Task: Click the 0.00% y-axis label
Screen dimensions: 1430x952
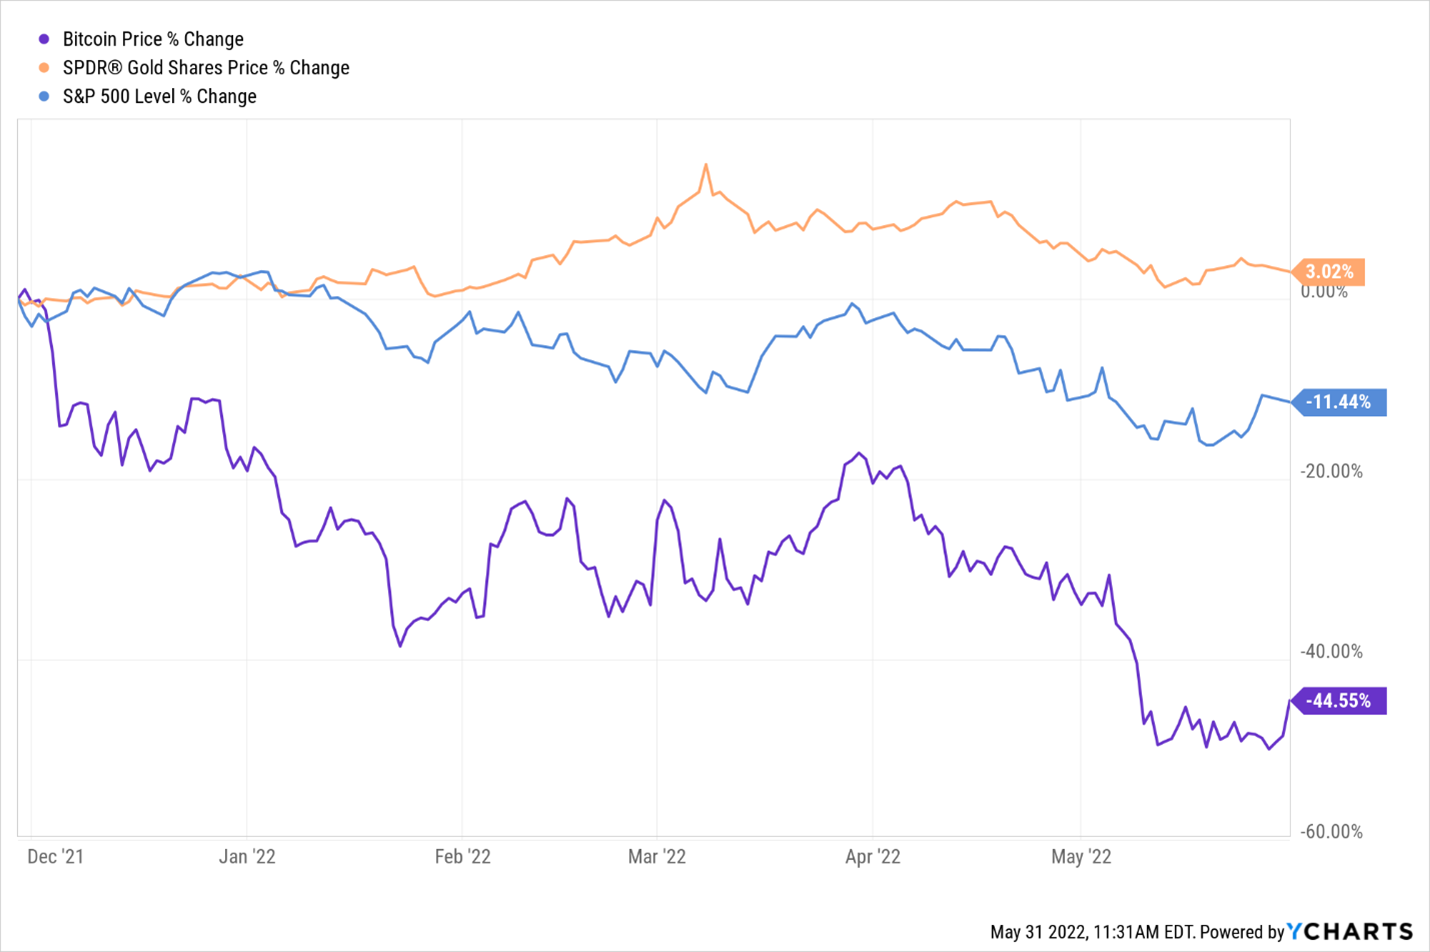Action: pos(1325,292)
